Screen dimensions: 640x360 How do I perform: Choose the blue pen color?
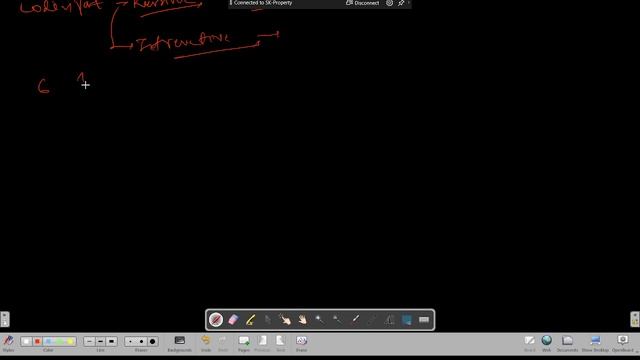pos(48,341)
